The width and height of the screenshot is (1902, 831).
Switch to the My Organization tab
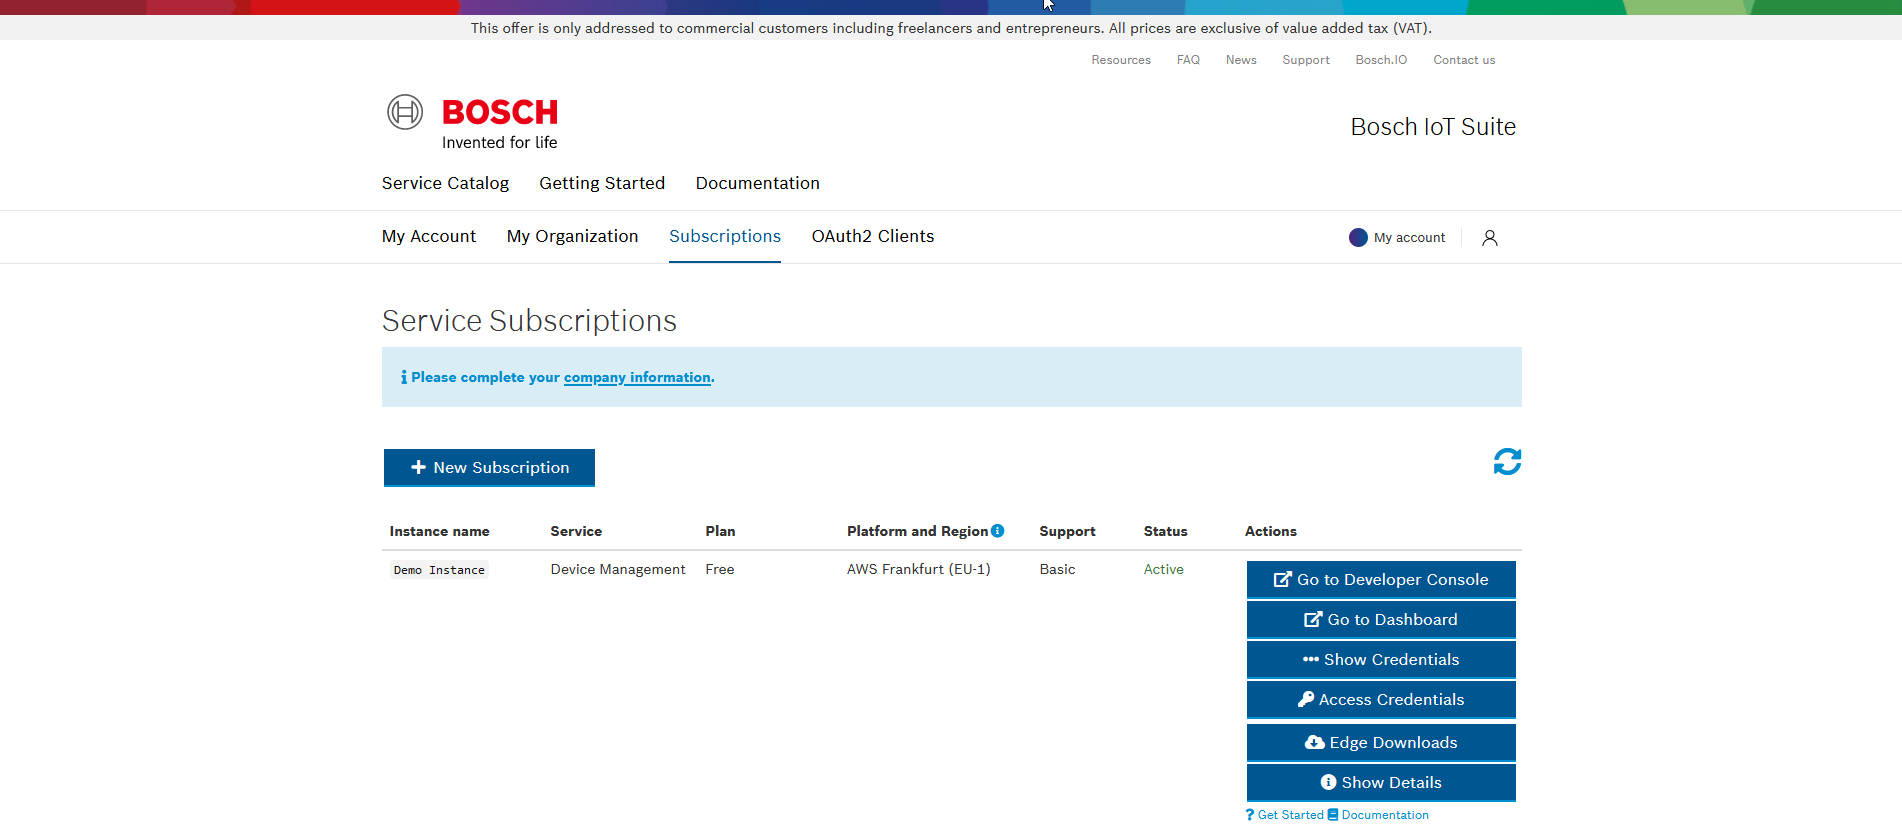point(572,236)
